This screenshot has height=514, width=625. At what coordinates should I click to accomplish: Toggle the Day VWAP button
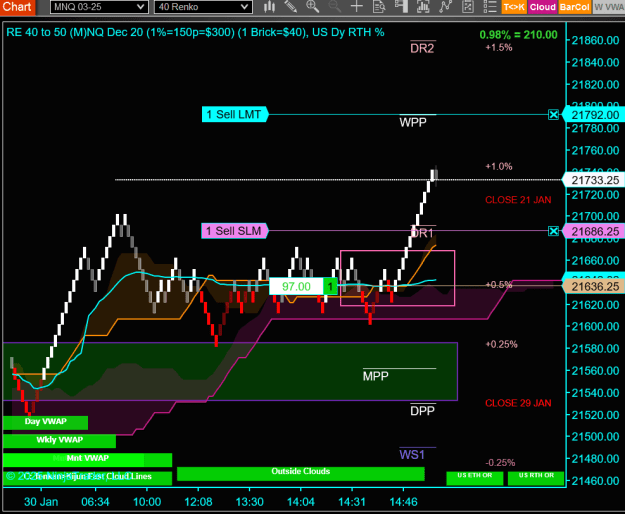point(45,422)
